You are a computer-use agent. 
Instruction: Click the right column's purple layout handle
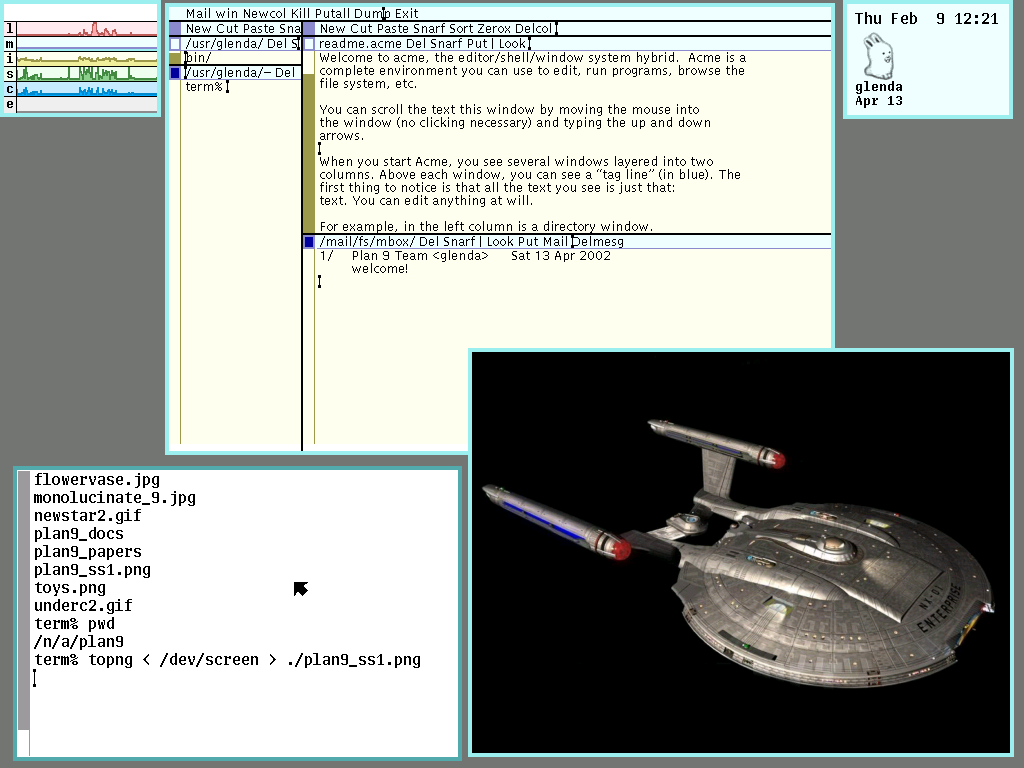click(309, 29)
